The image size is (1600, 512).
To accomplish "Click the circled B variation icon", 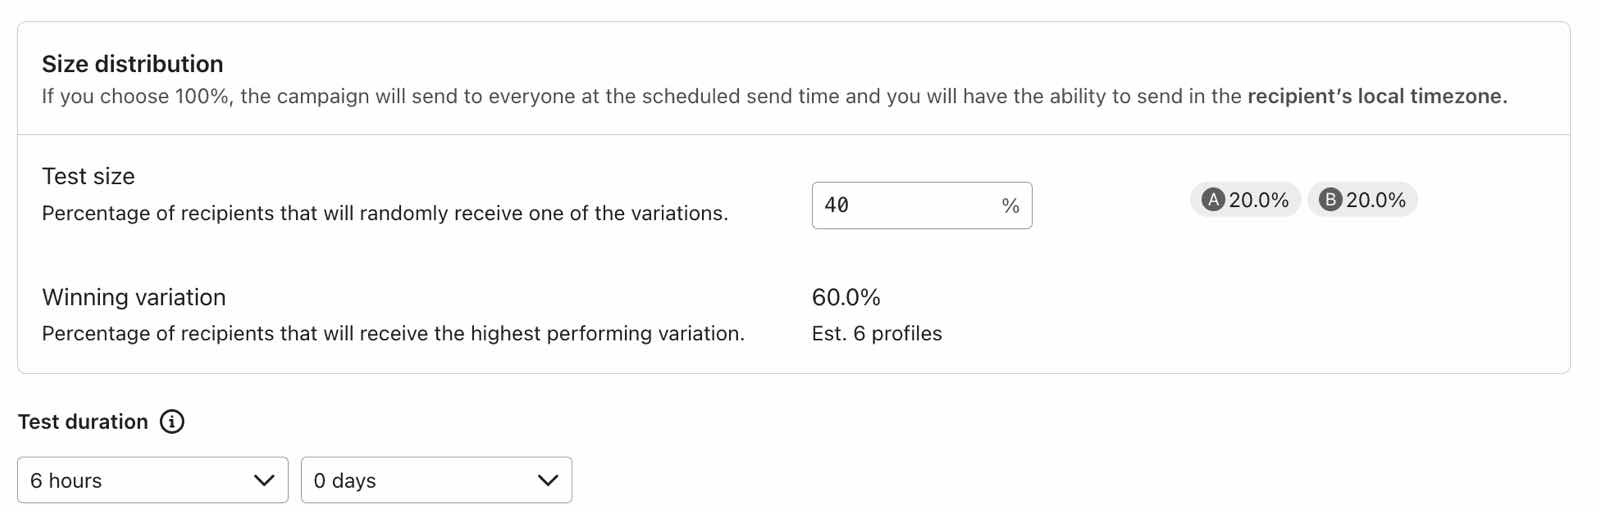I will coord(1330,200).
